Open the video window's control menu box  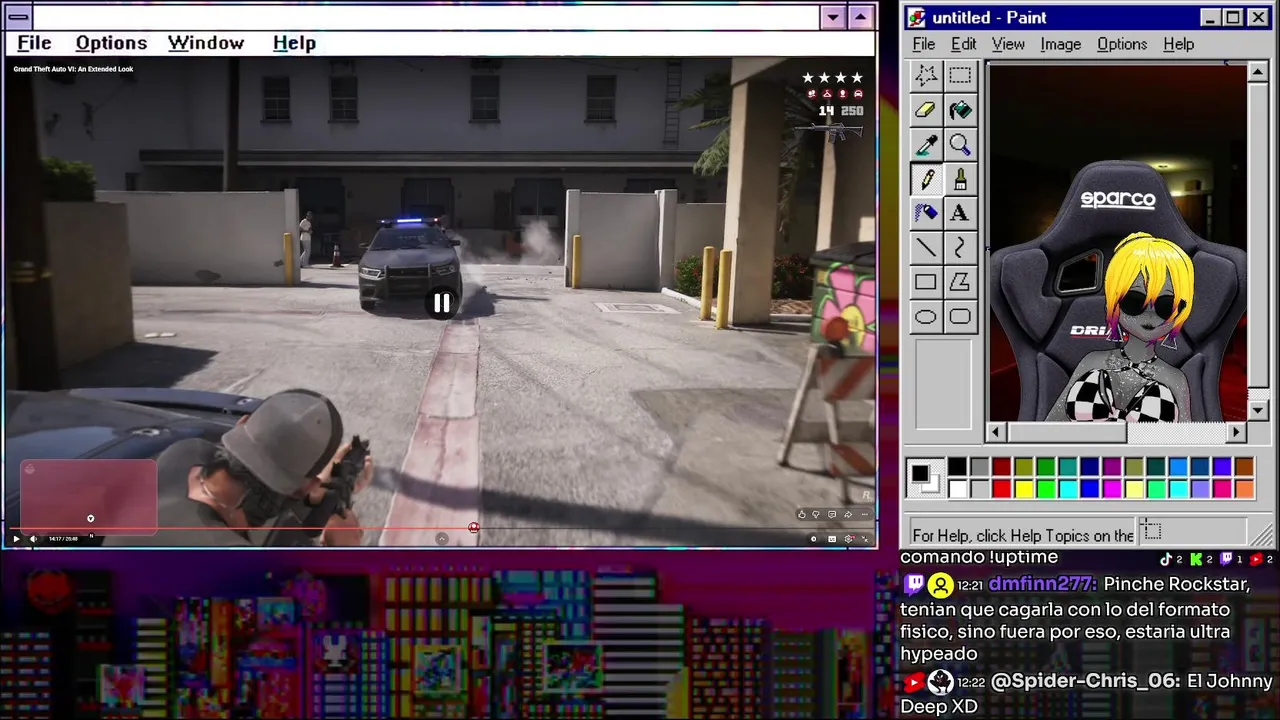pyautogui.click(x=18, y=17)
